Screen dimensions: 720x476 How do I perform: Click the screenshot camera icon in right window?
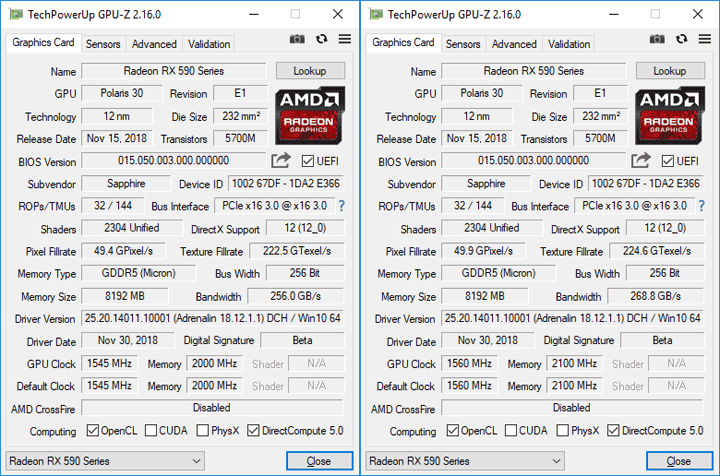tap(657, 39)
